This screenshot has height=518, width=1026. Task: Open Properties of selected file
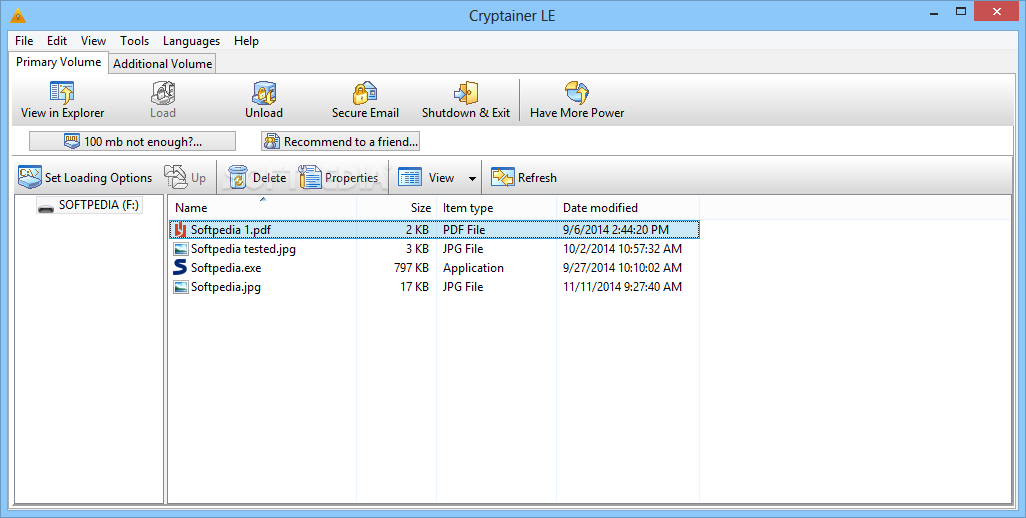coord(338,177)
